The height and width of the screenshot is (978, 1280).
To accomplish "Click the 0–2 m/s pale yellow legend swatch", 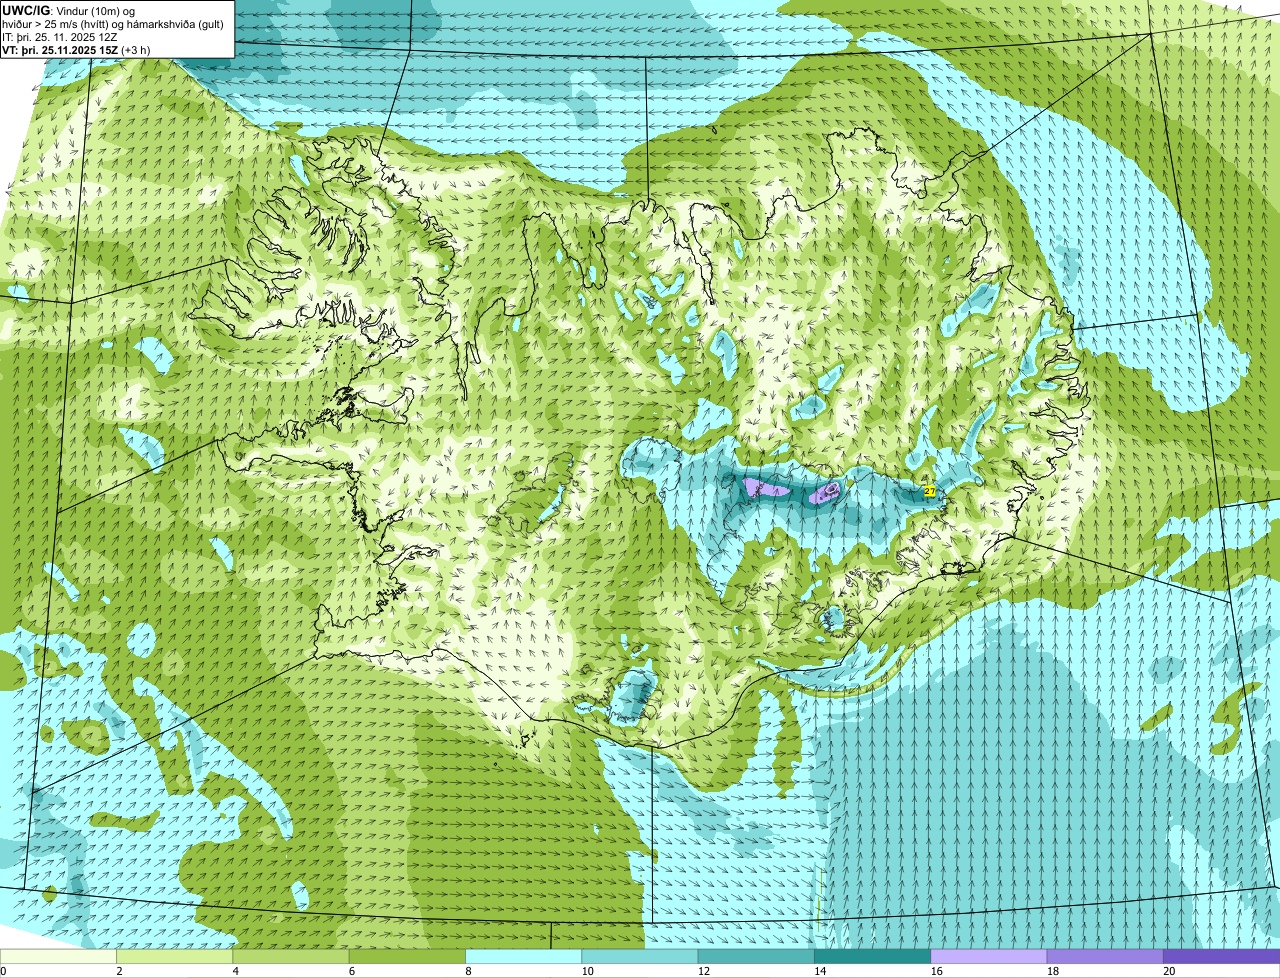I will pos(59,957).
